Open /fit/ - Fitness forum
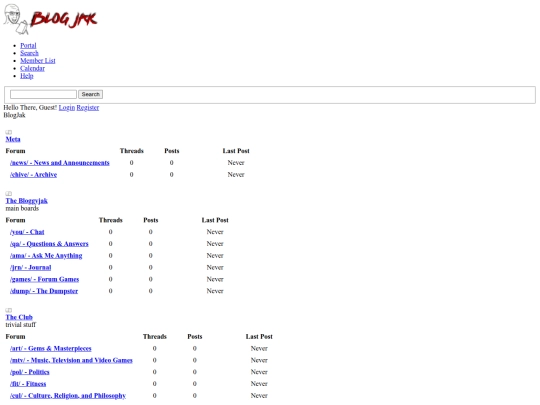 [x=28, y=384]
